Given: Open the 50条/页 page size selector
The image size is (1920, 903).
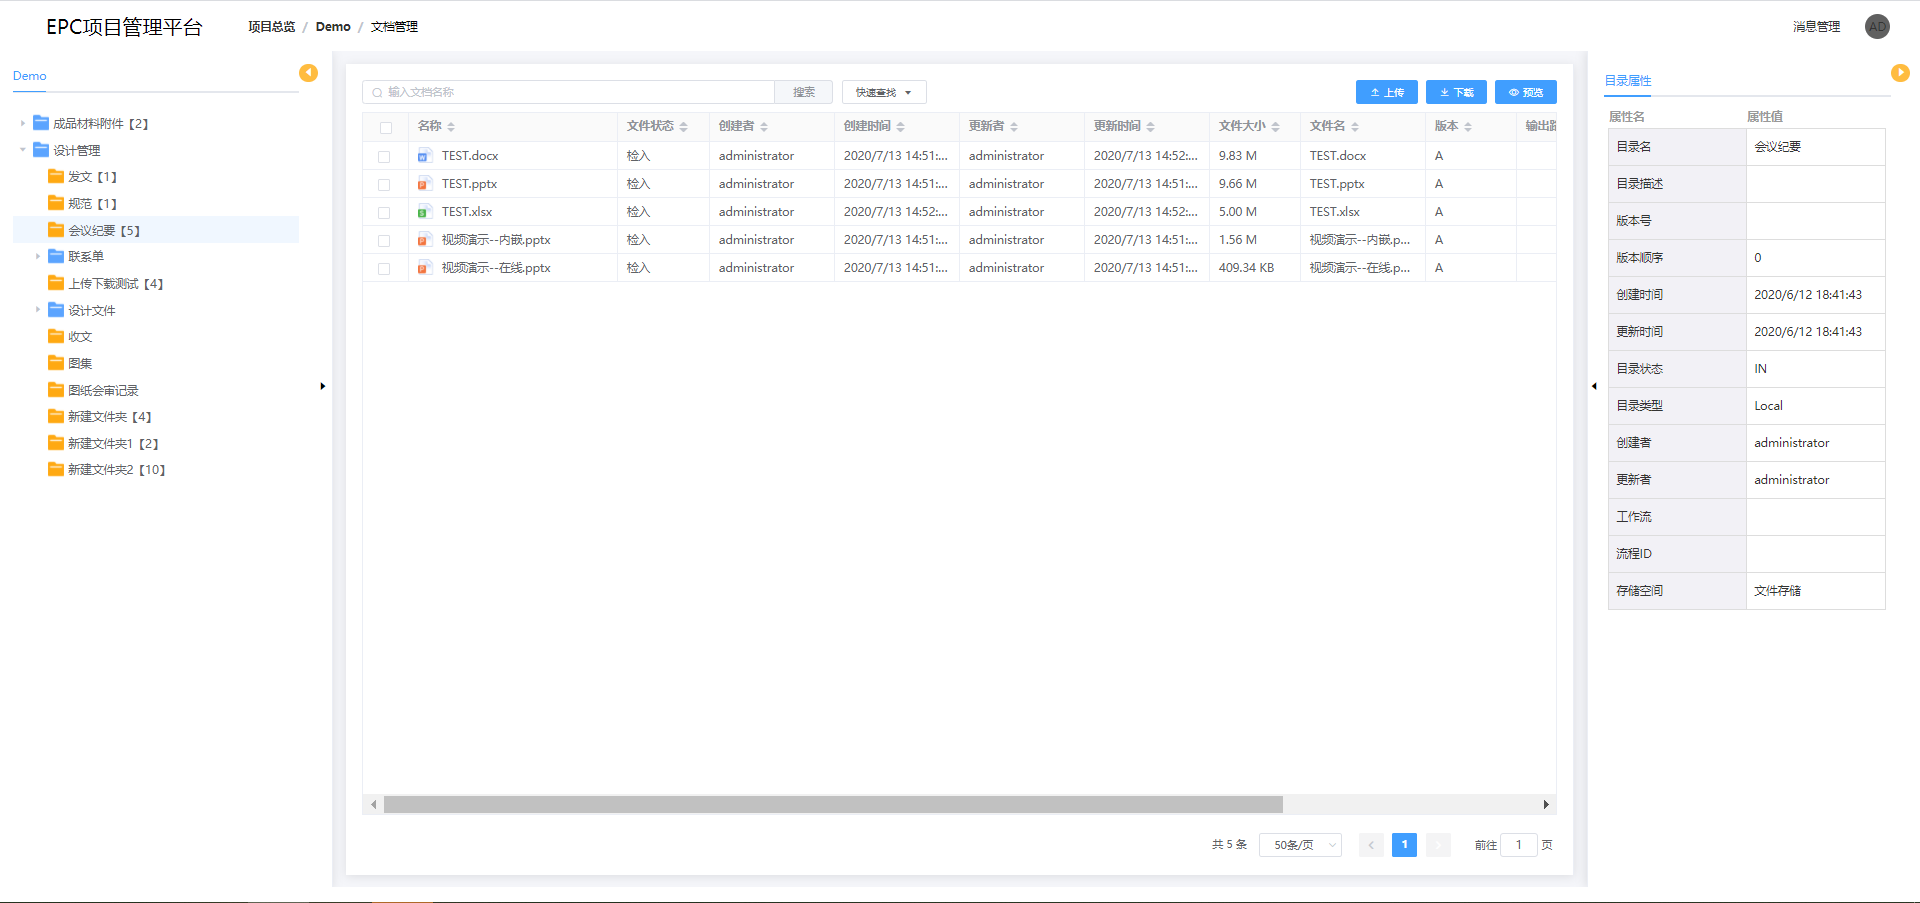Looking at the screenshot, I should (x=1300, y=845).
